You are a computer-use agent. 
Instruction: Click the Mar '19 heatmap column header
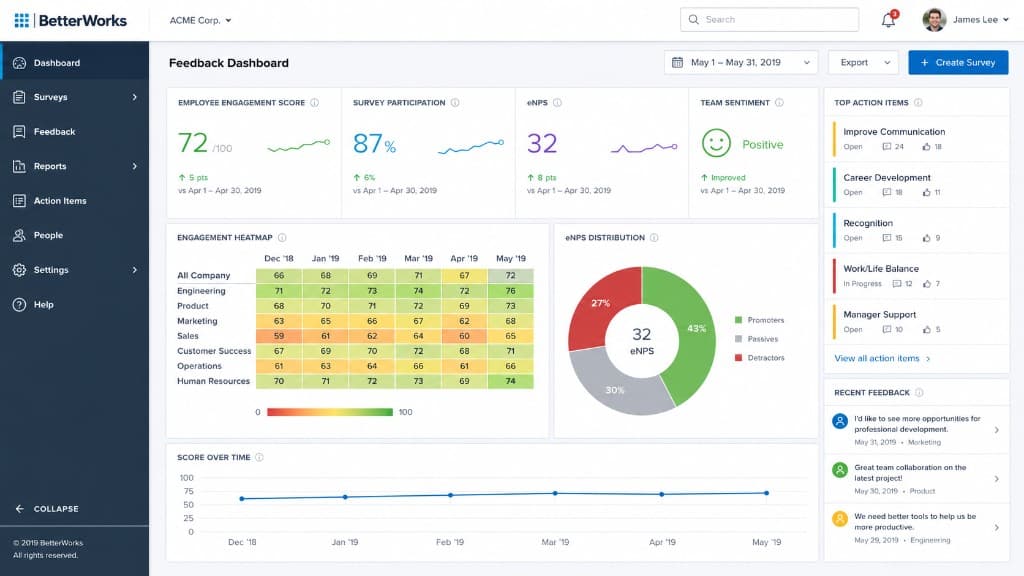click(x=418, y=259)
